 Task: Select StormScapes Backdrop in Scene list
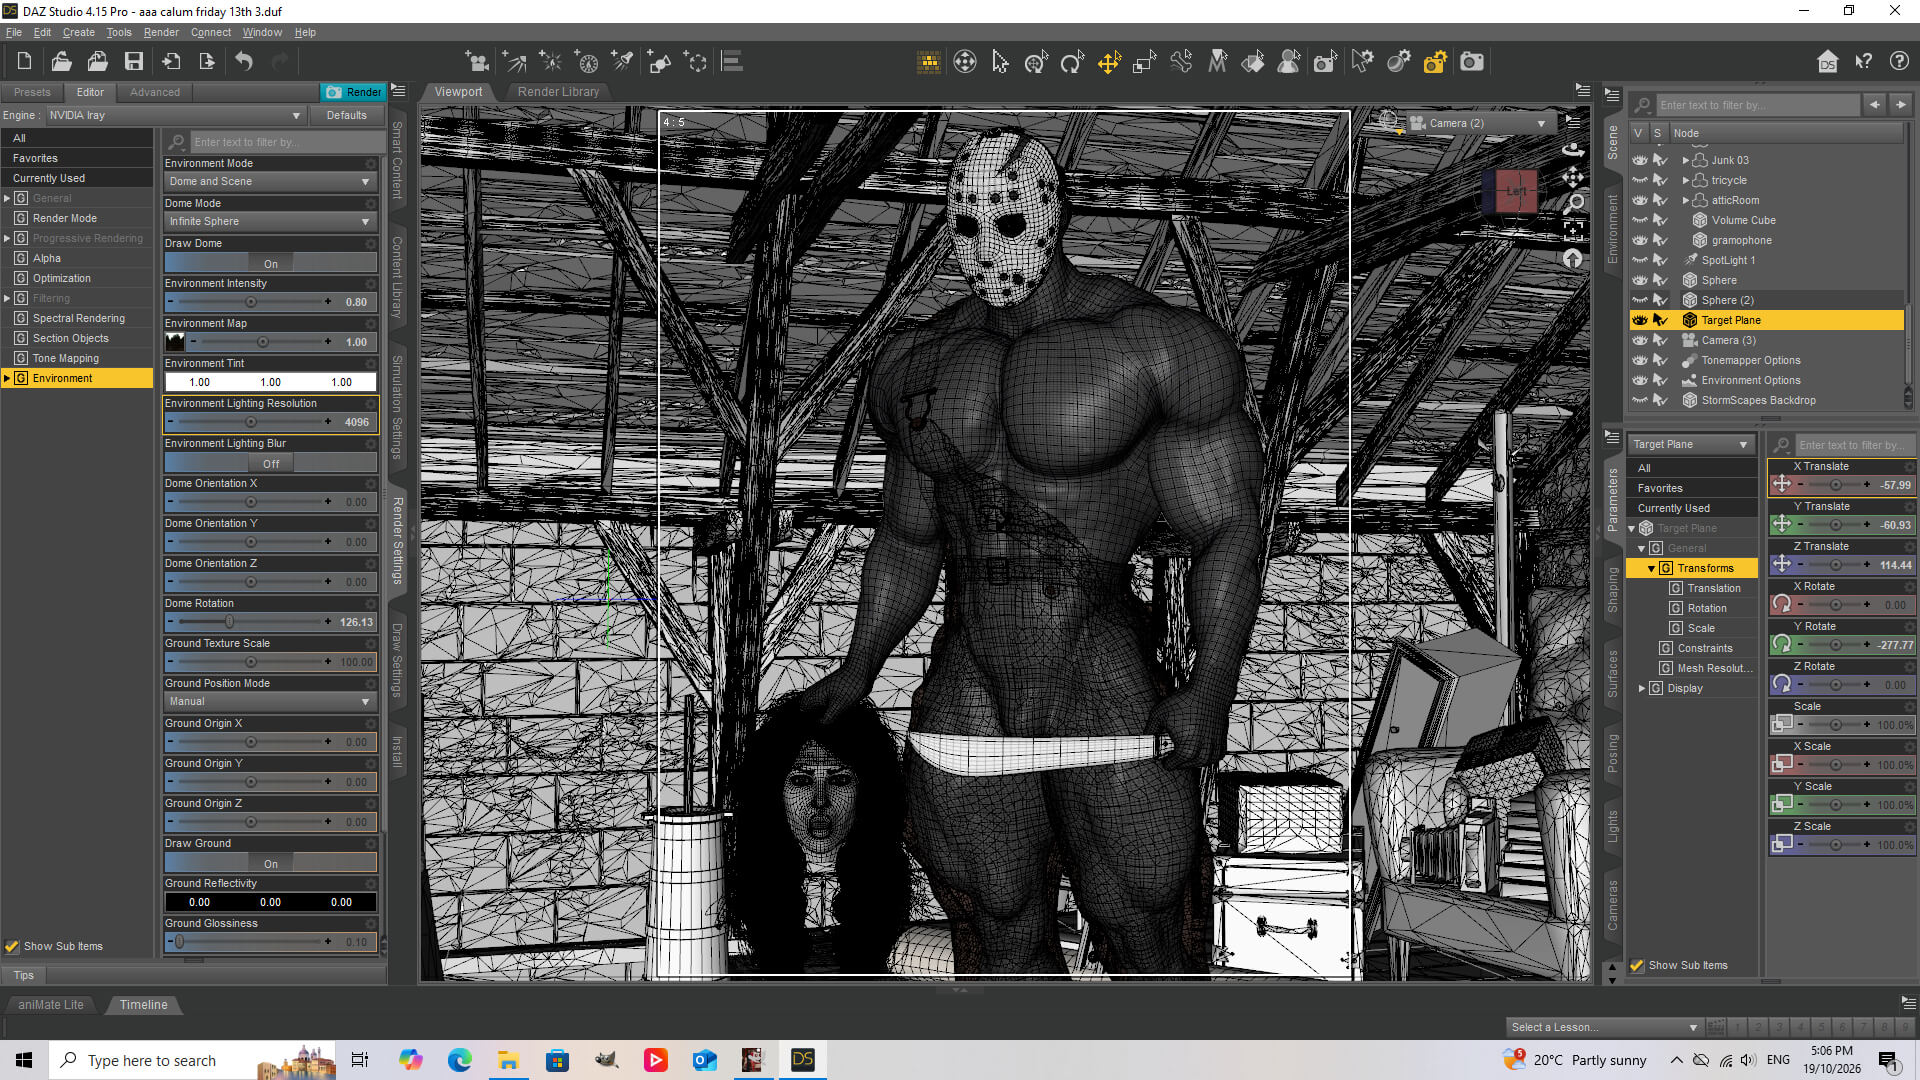[x=1758, y=400]
